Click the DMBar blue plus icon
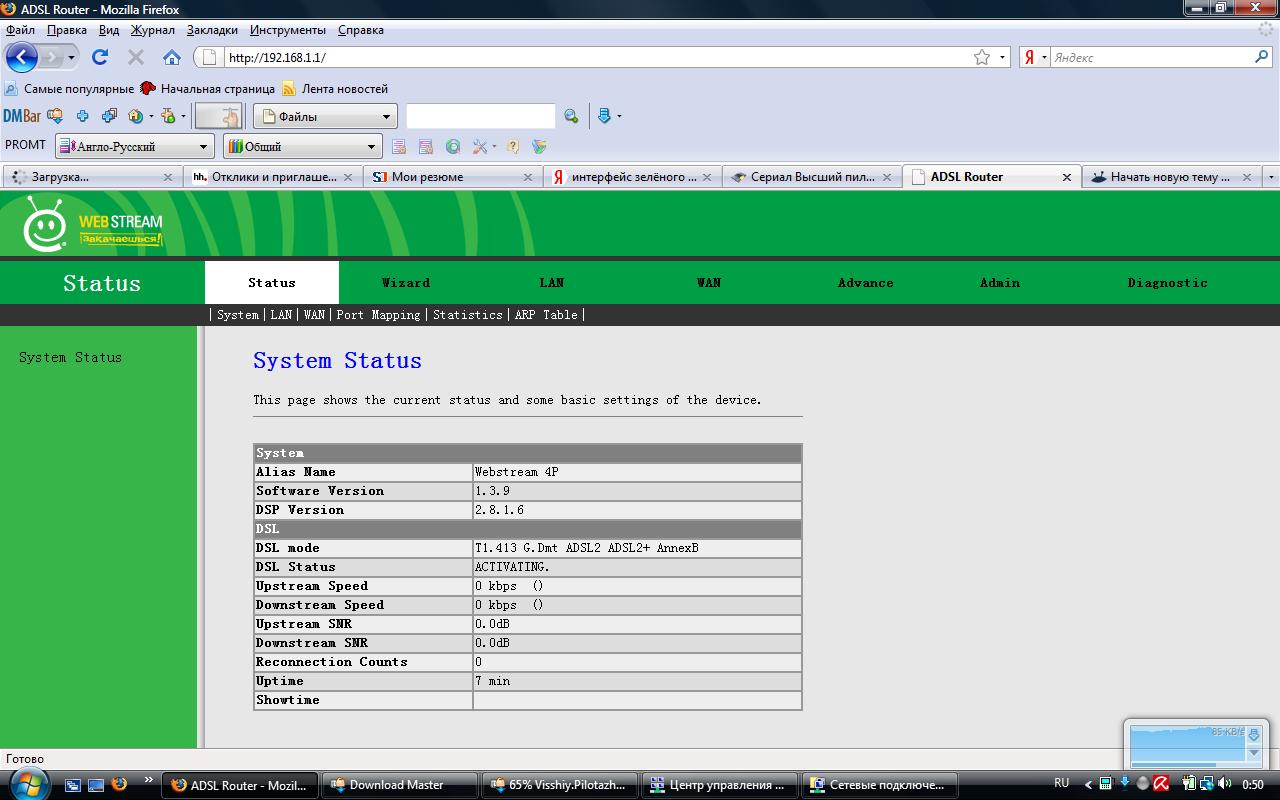This screenshot has height=800, width=1280. point(83,116)
